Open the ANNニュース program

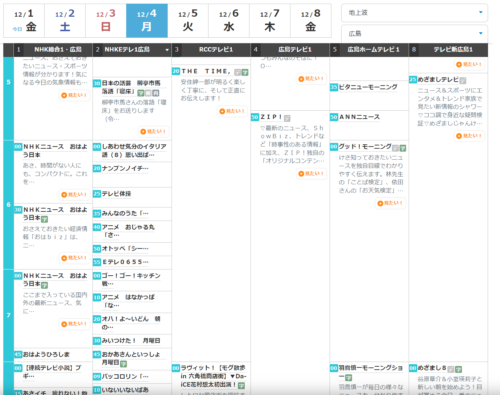pos(359,117)
